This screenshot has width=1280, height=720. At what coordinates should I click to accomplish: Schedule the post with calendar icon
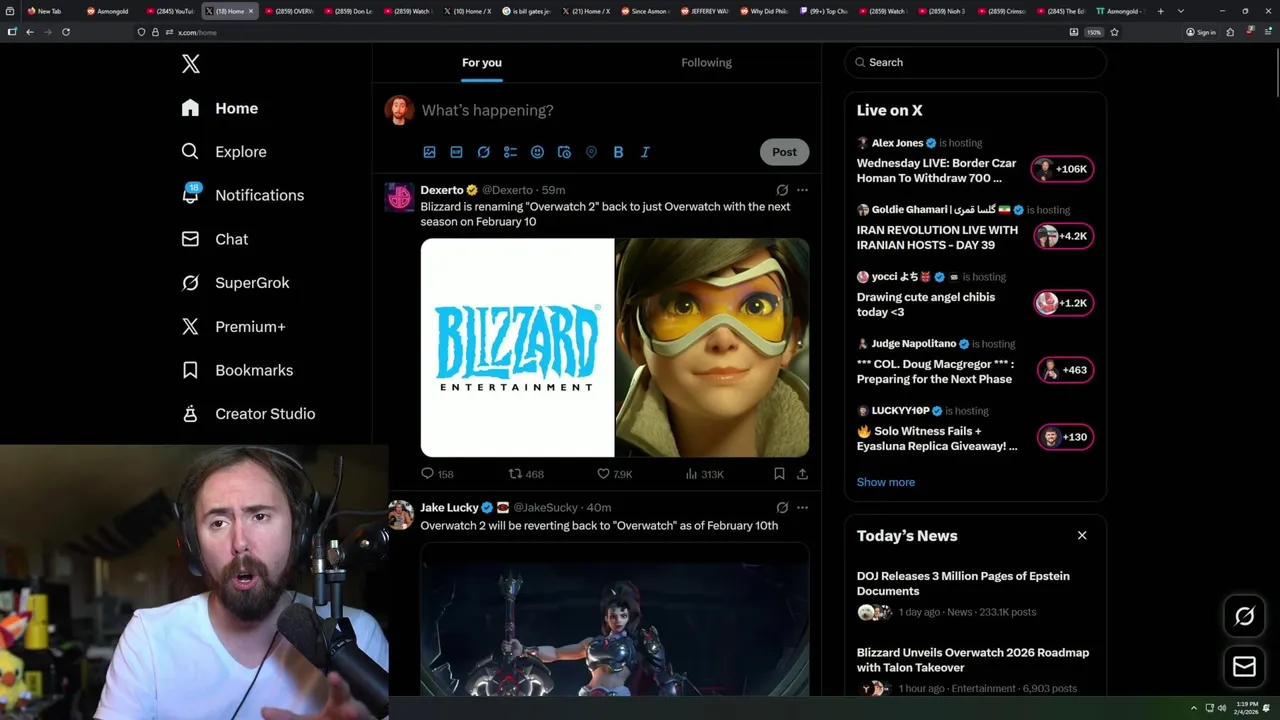(564, 152)
